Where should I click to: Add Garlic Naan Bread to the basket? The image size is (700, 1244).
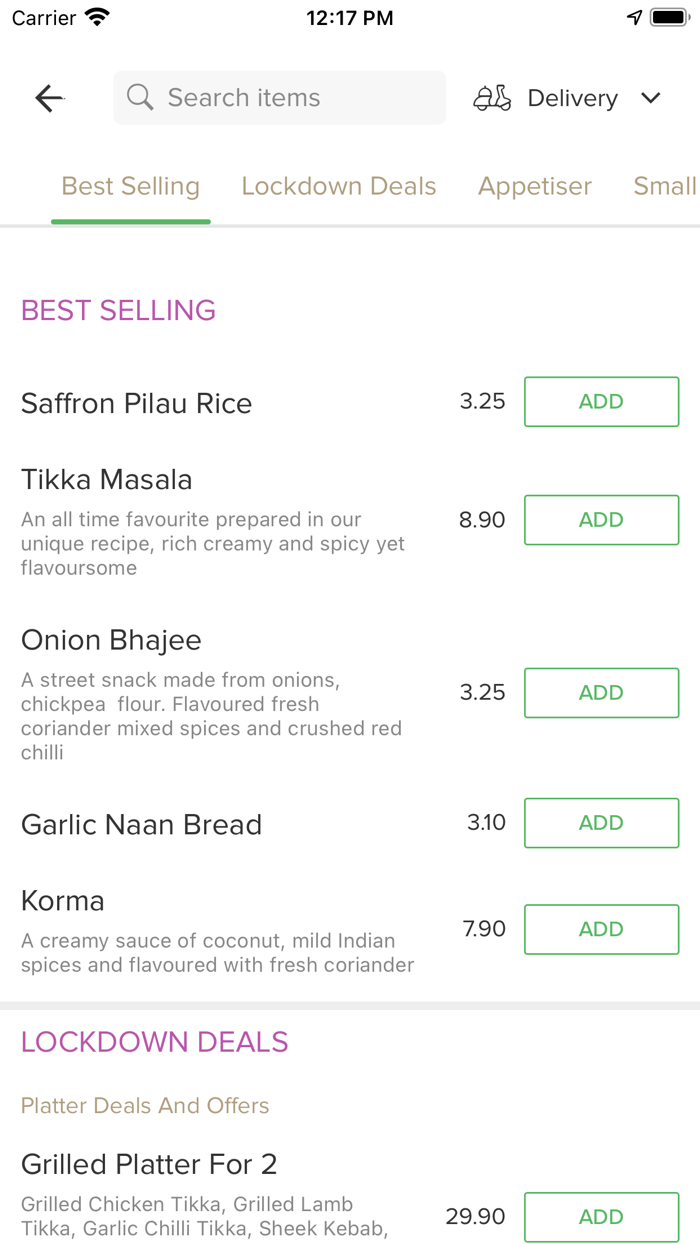[601, 823]
